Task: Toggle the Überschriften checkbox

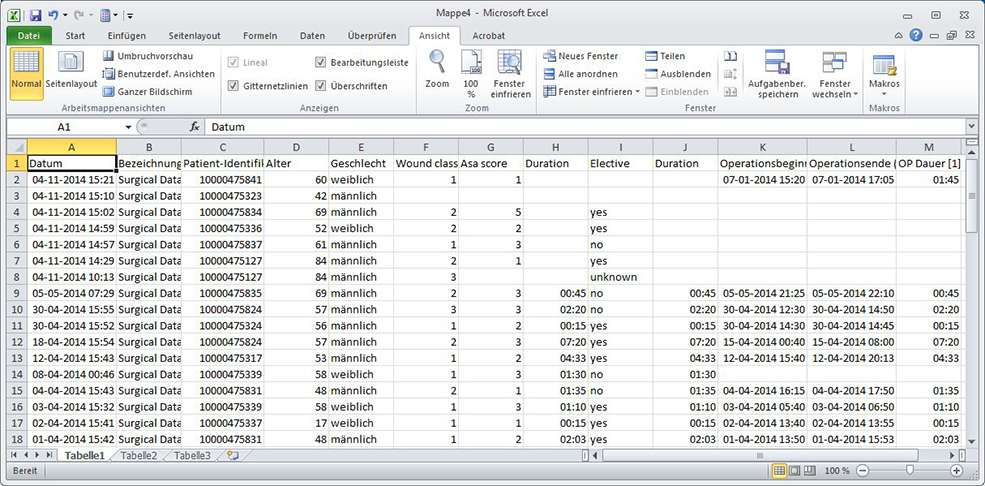Action: (x=321, y=86)
